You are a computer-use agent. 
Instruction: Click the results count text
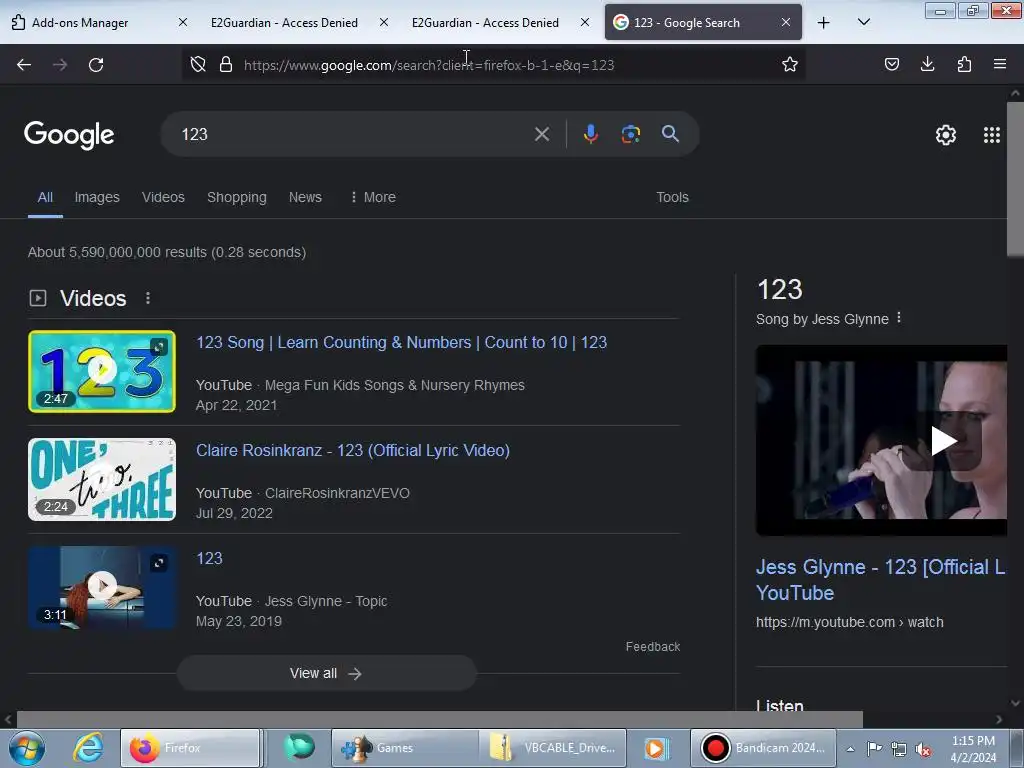click(x=167, y=252)
